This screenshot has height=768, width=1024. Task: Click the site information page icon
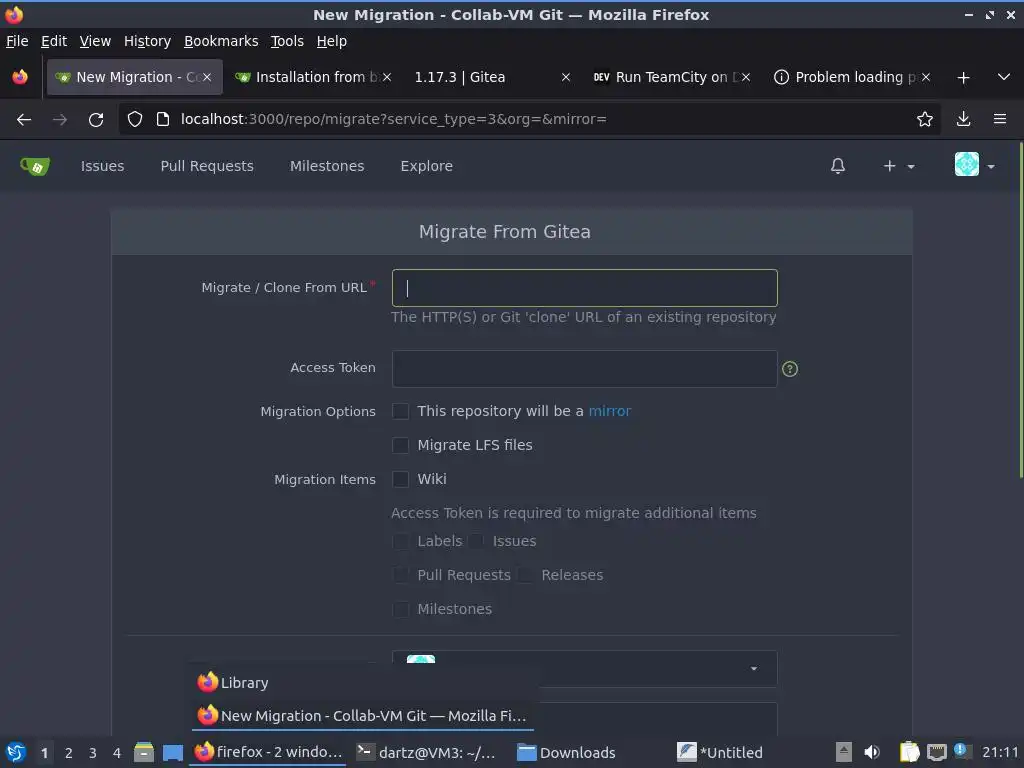(163, 120)
